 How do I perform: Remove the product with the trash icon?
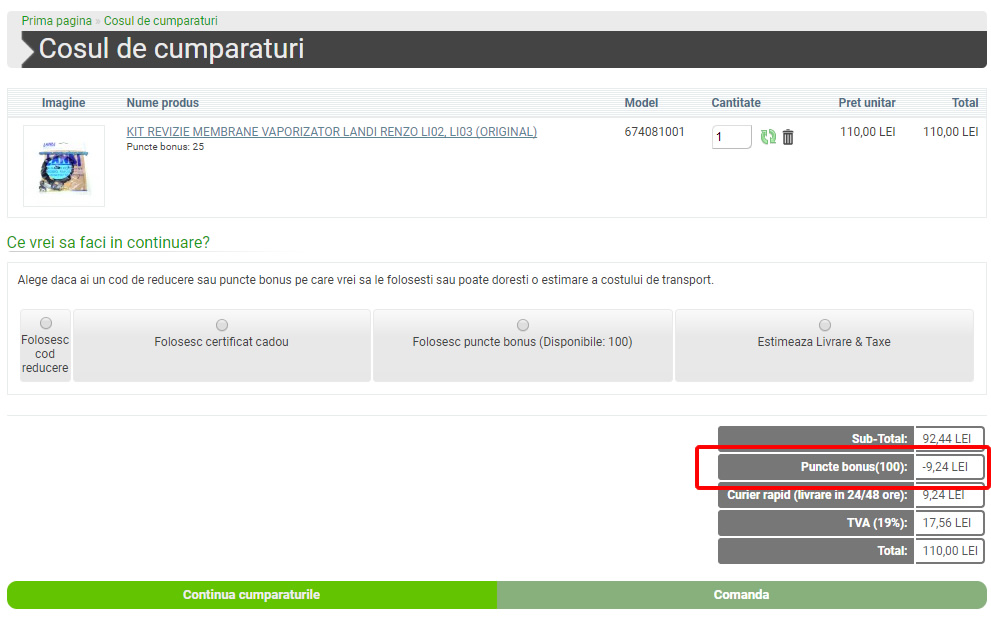(x=788, y=137)
